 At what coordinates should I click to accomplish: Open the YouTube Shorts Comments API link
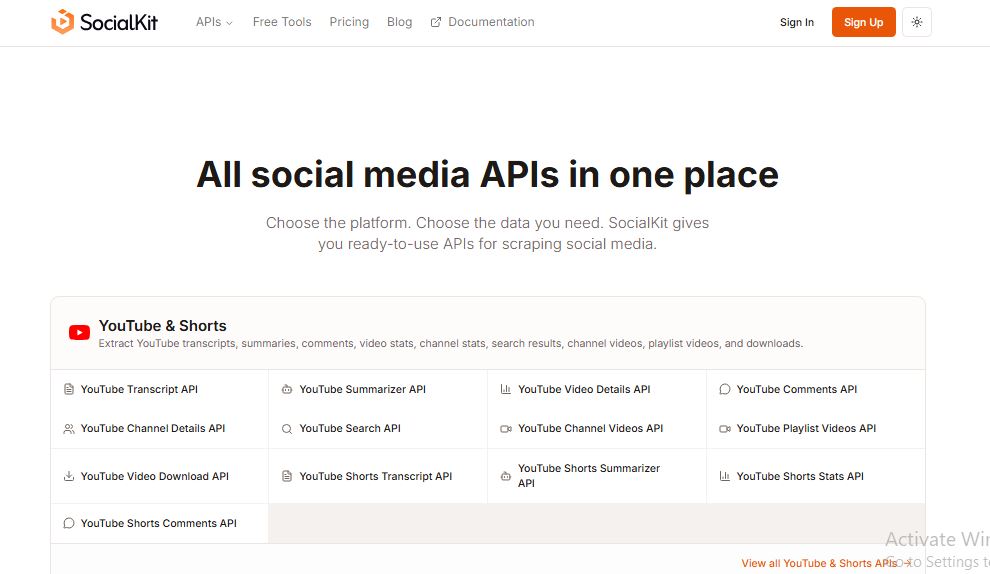[158, 523]
